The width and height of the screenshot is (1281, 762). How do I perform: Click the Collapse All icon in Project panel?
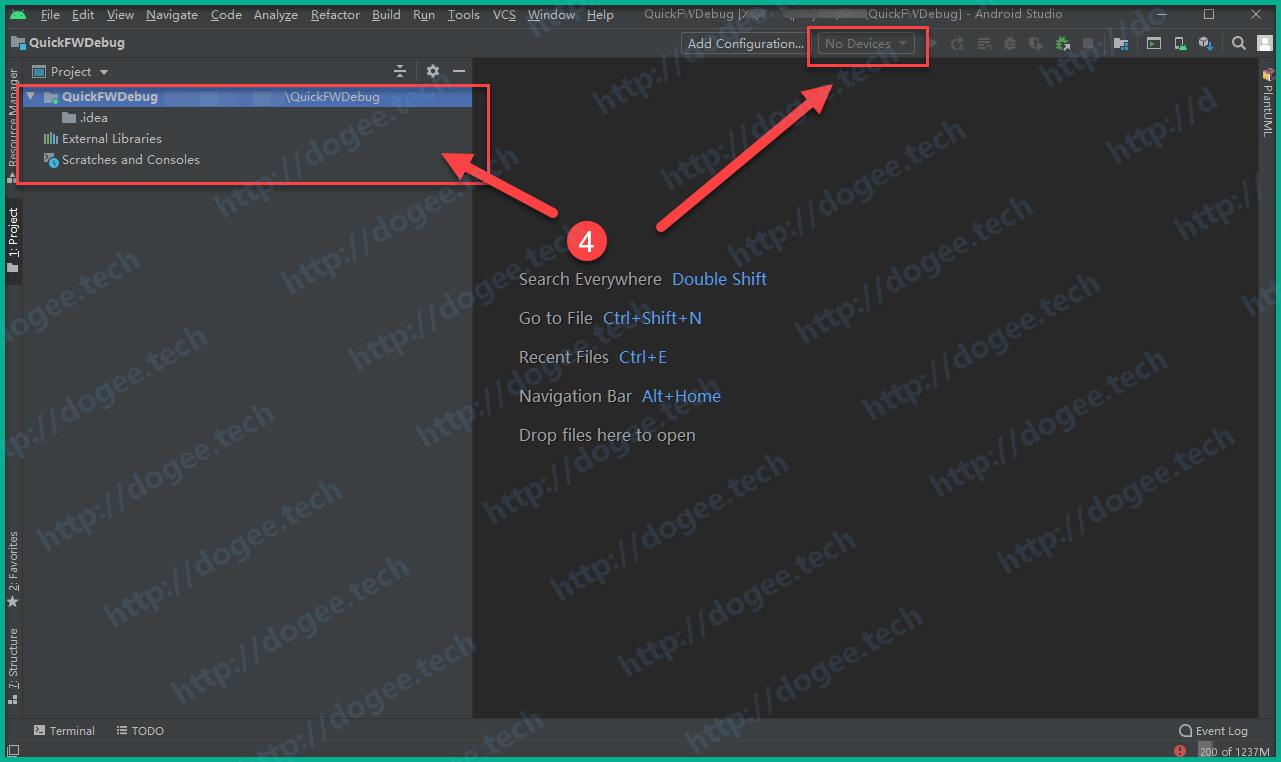[x=400, y=71]
